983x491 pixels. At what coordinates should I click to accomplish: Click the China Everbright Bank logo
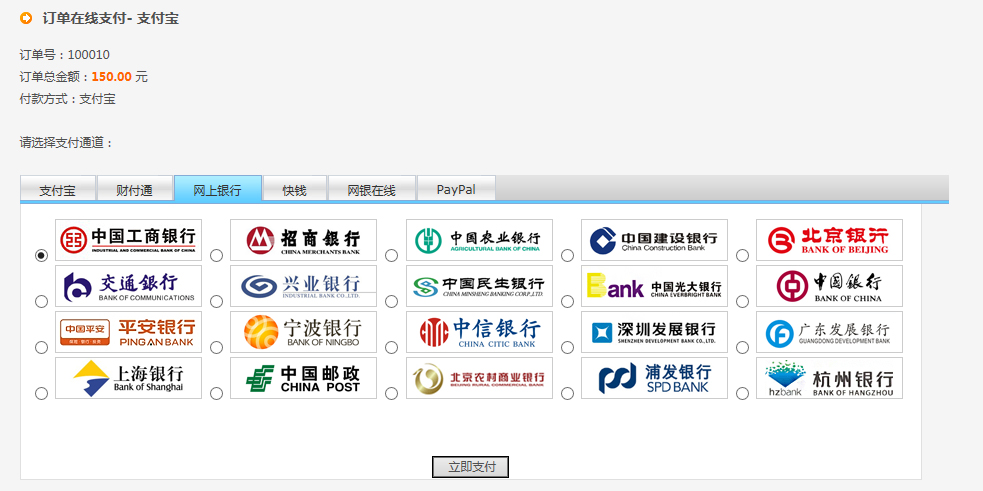point(654,286)
